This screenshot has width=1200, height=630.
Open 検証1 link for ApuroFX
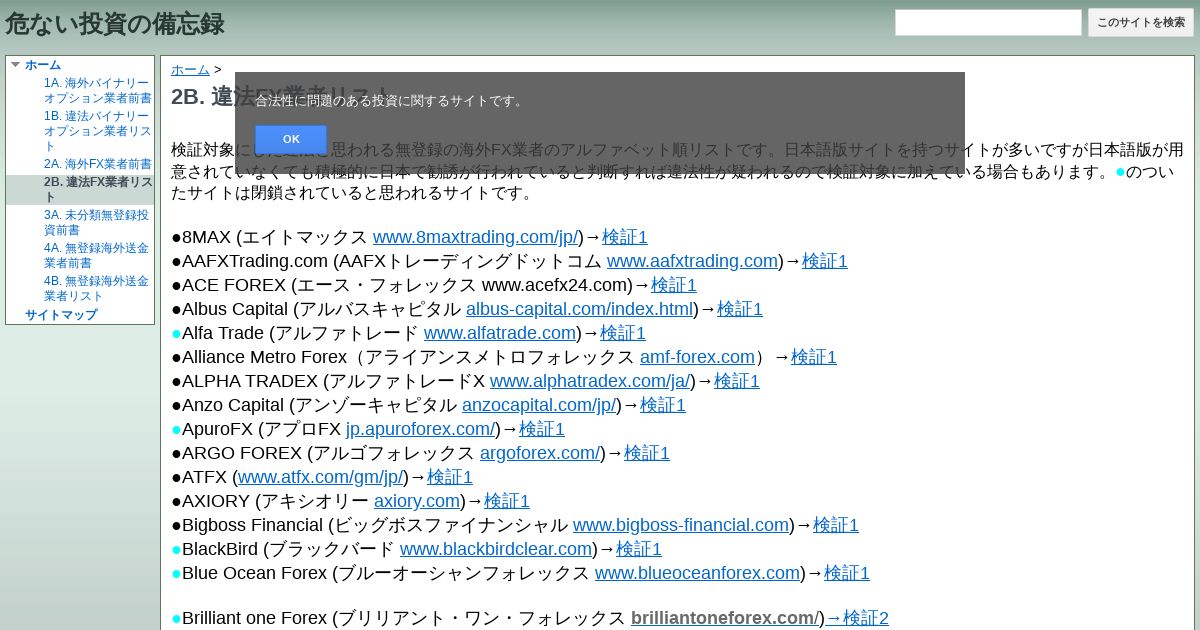click(542, 429)
